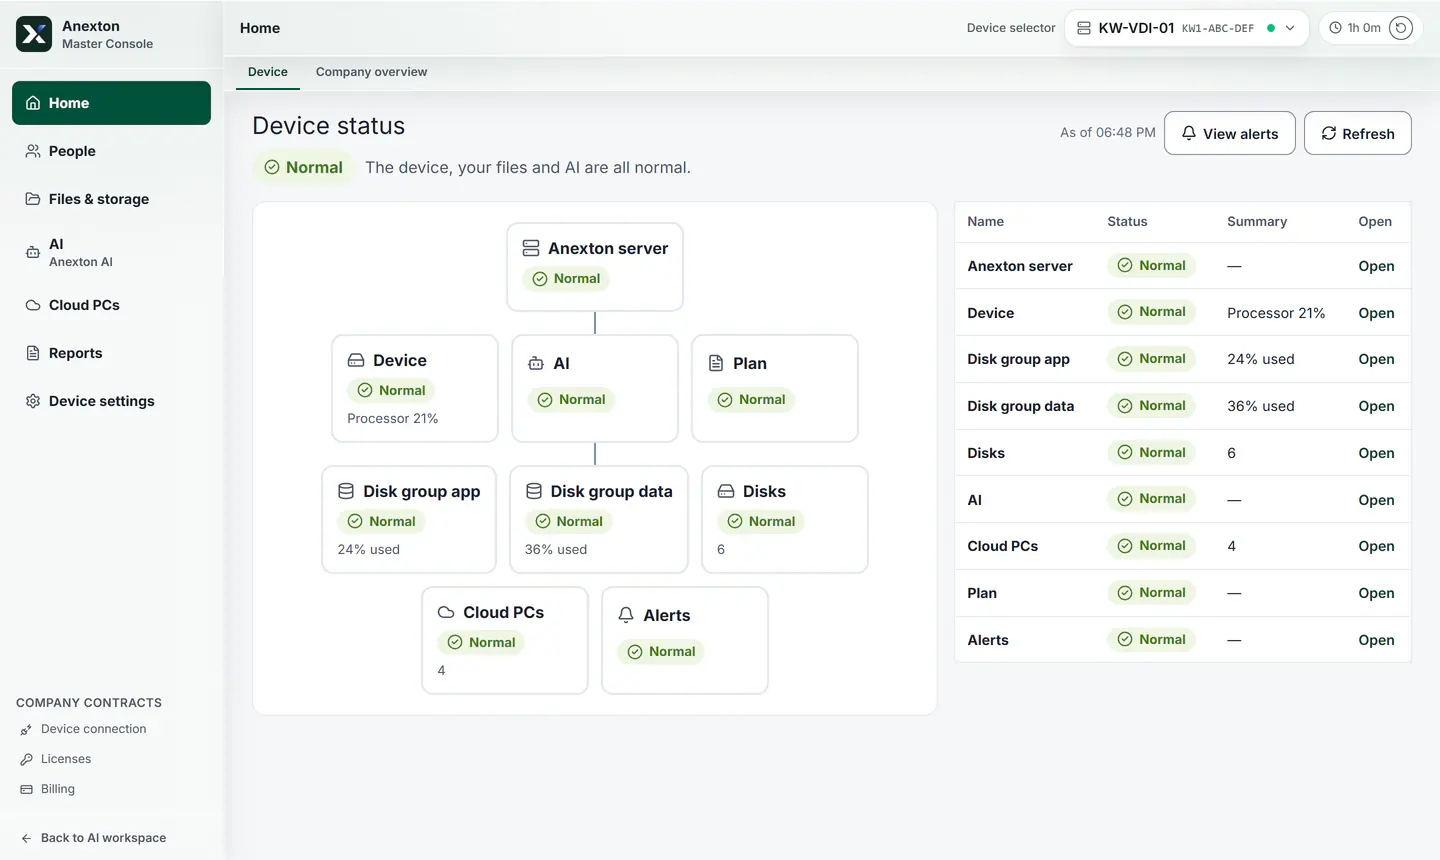Screen dimensions: 1440x860
Task: Click the 'Name' column header
Action: click(985, 221)
